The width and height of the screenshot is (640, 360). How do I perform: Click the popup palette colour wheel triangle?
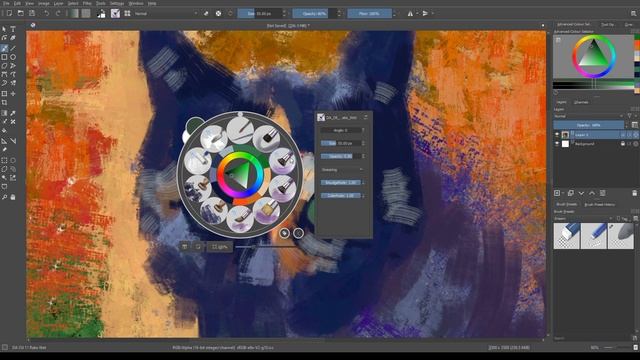point(240,174)
